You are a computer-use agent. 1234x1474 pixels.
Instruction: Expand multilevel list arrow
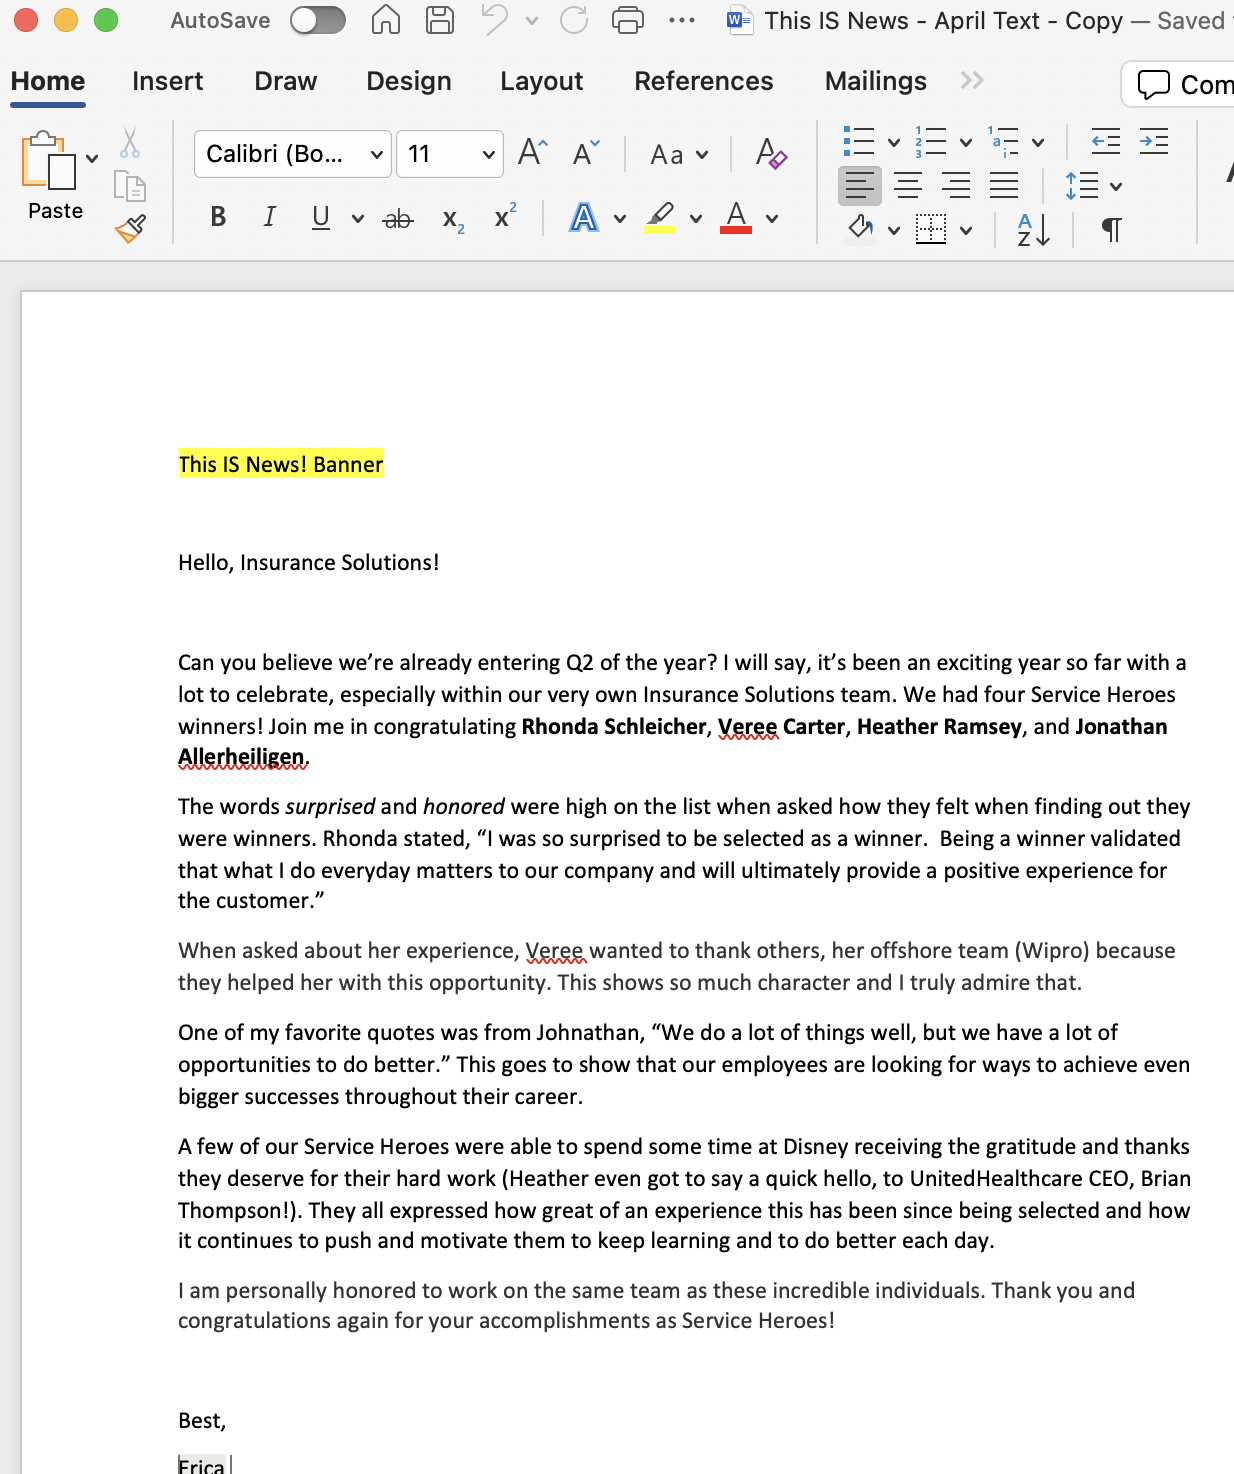click(1038, 143)
